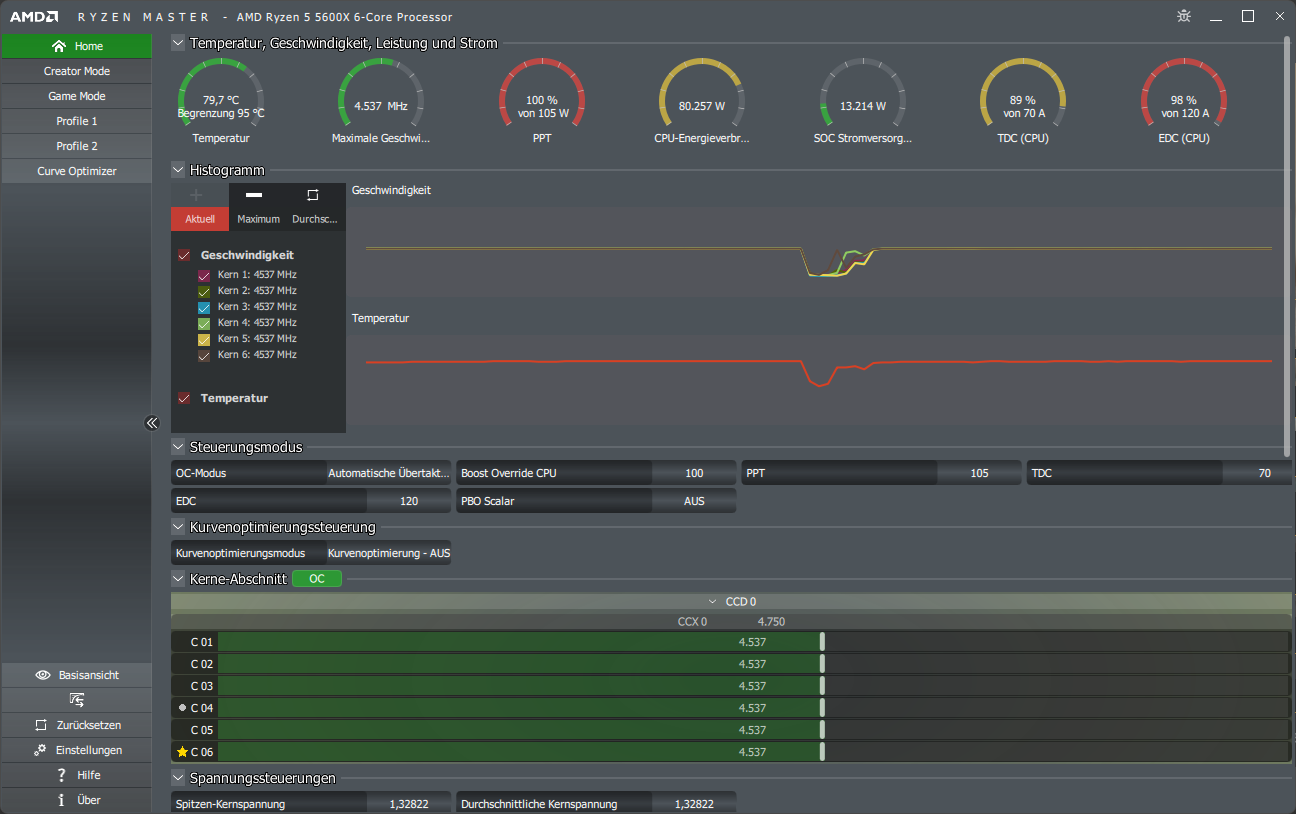Adjust the C 01 core speed slider handle
The height and width of the screenshot is (814, 1296).
click(822, 642)
